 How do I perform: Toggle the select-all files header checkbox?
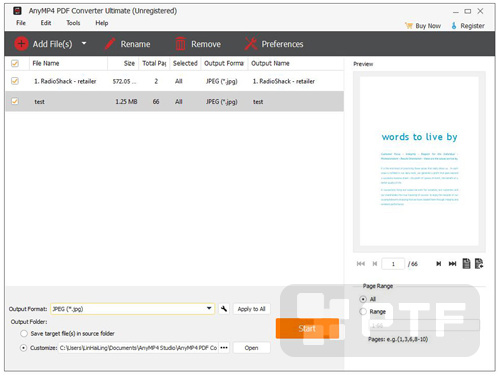click(x=15, y=63)
